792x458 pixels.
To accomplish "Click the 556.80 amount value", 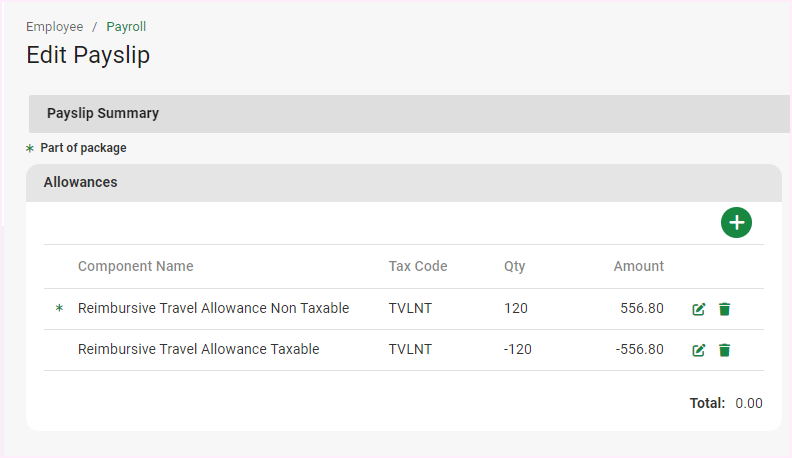I will [x=642, y=308].
